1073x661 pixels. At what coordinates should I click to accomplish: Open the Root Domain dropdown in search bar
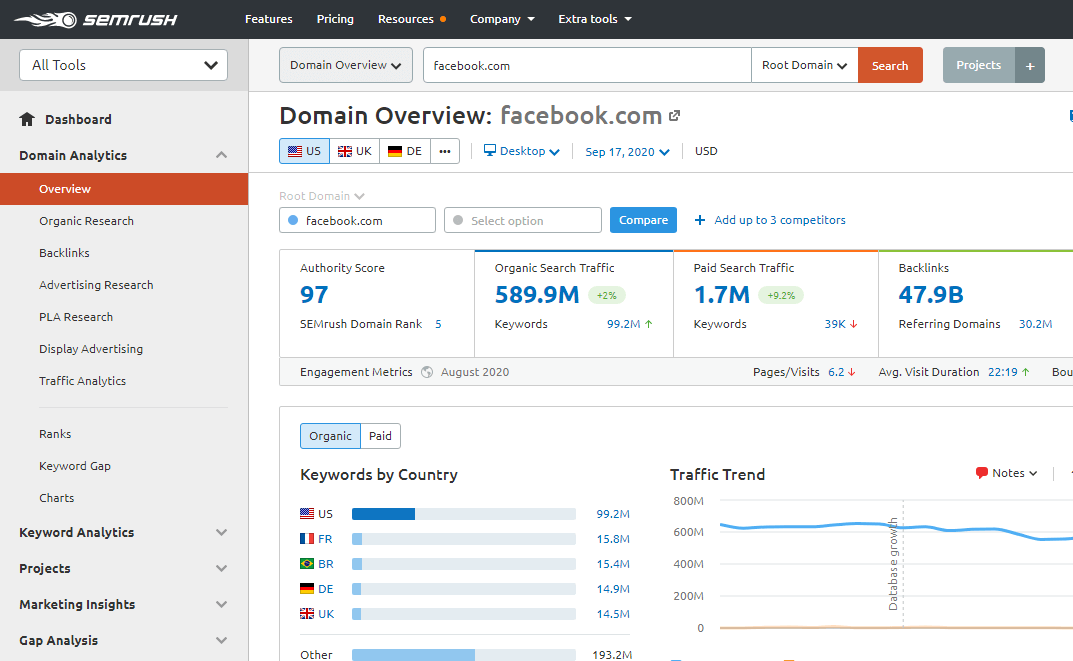point(804,66)
